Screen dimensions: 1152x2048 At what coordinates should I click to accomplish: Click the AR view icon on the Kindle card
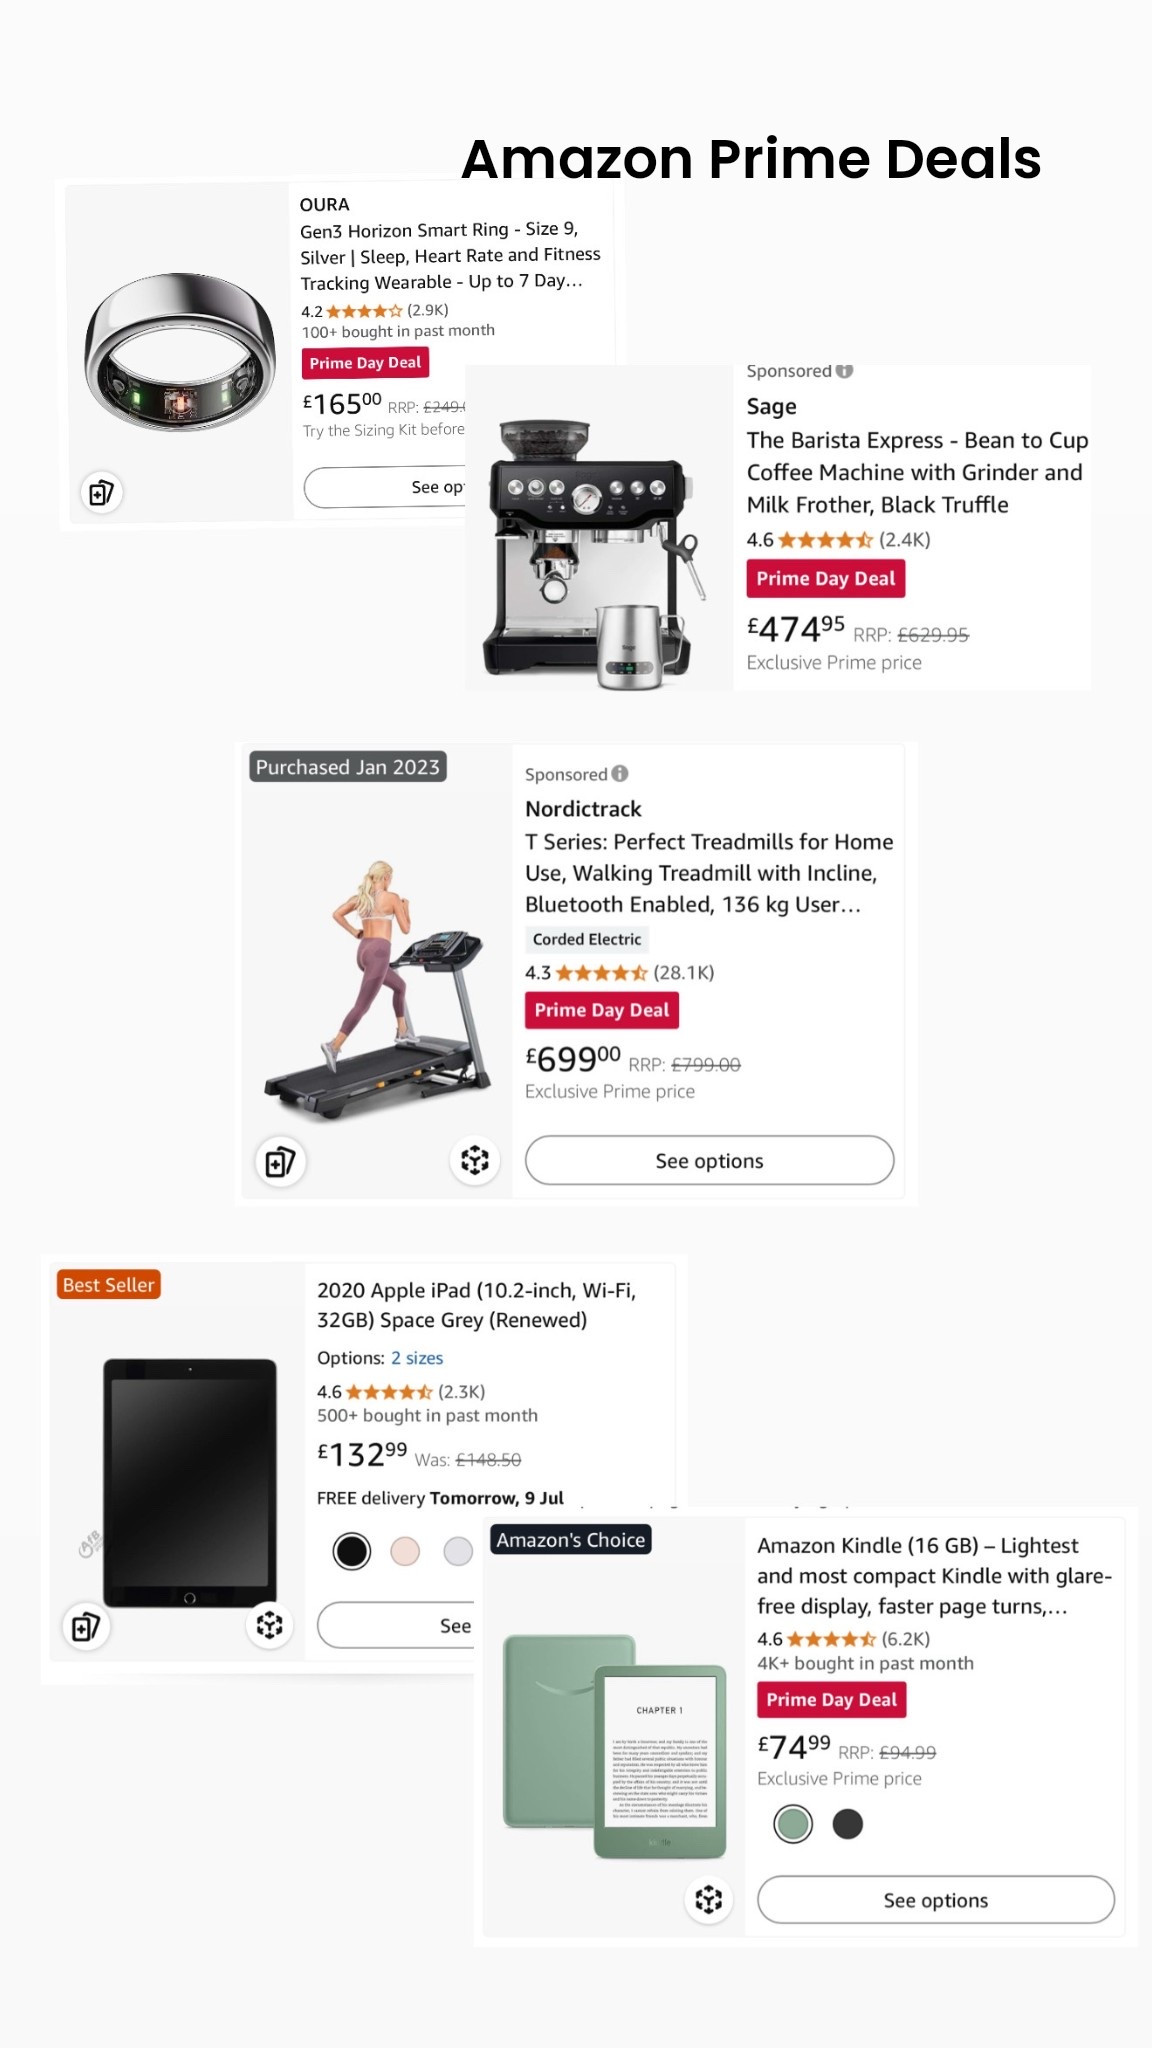point(709,1898)
